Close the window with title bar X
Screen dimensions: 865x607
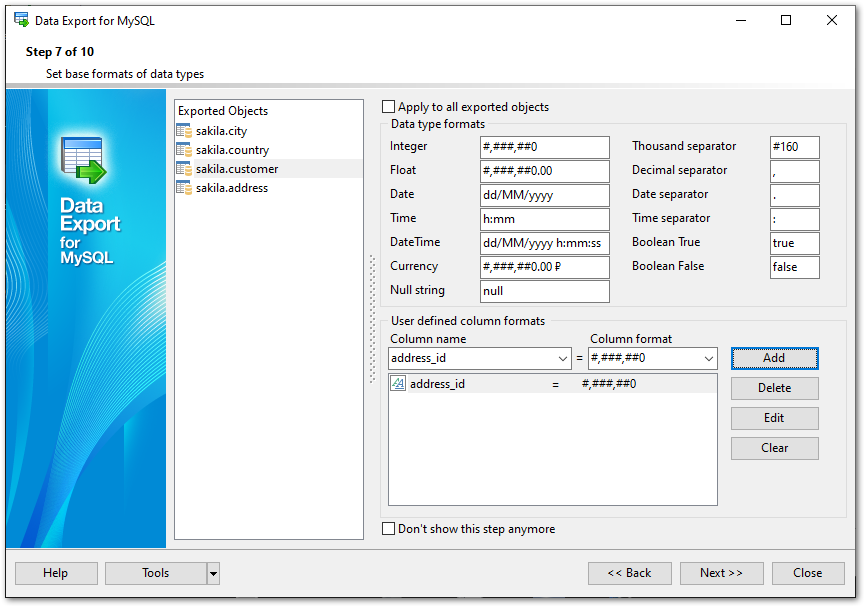[x=832, y=20]
